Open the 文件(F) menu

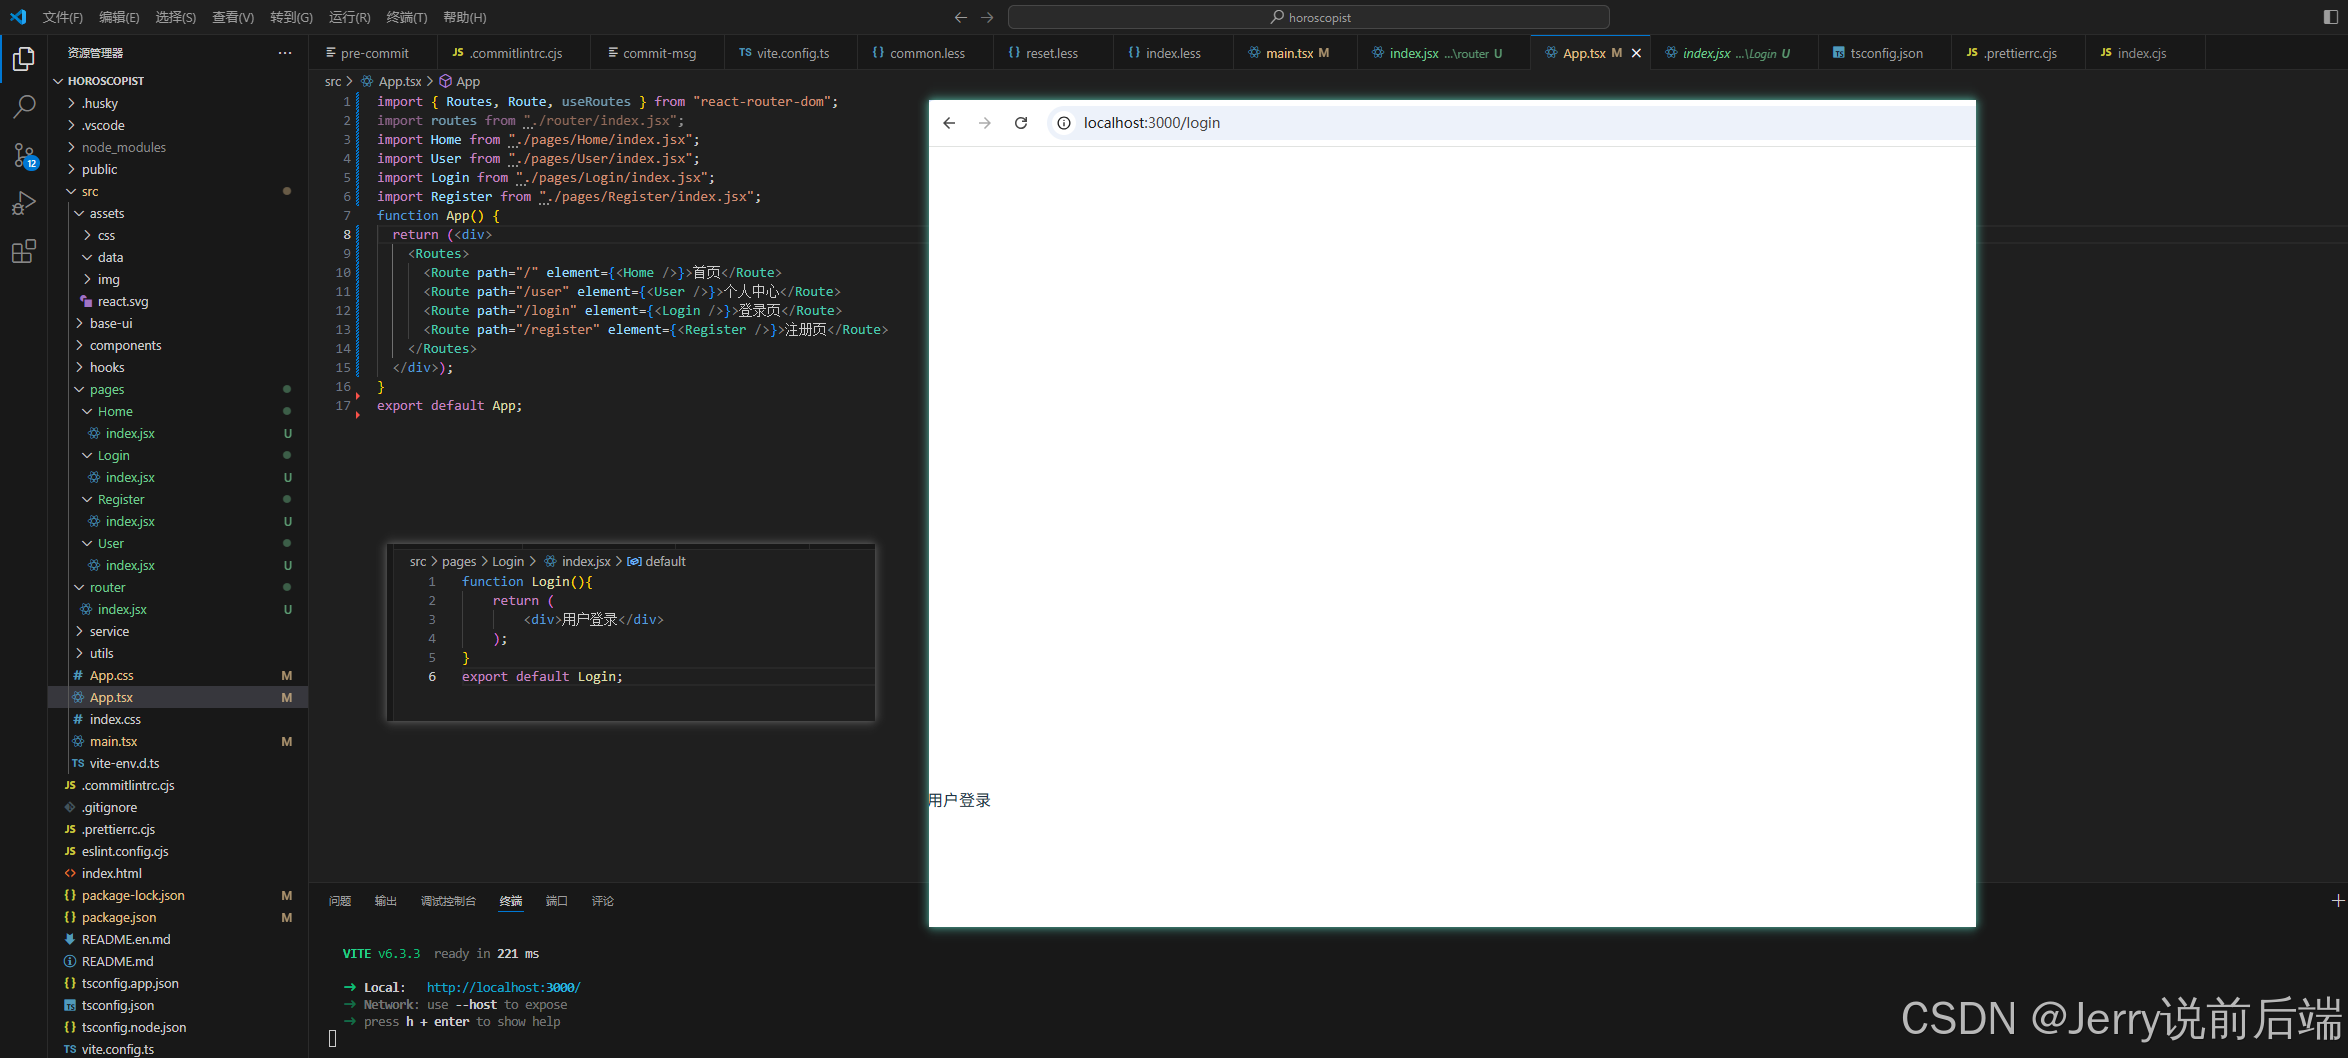tap(63, 17)
